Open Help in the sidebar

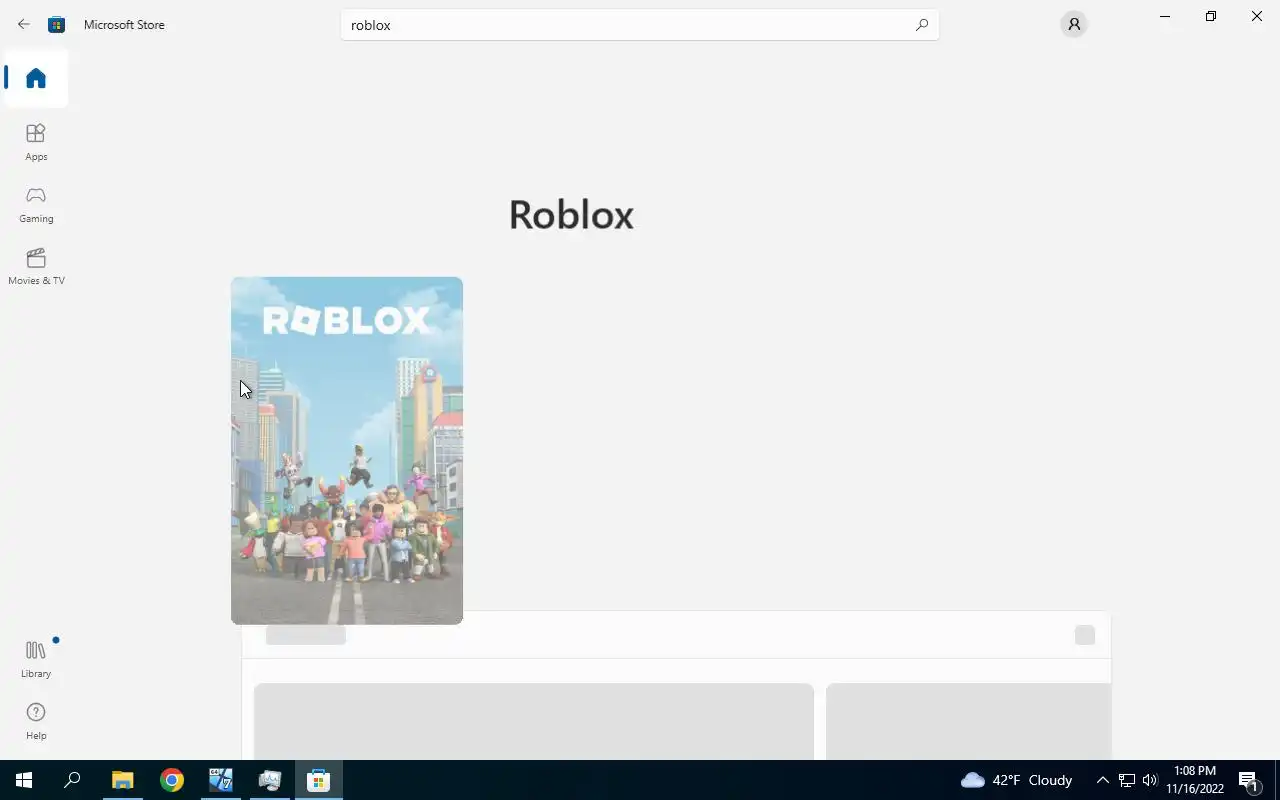coord(36,721)
